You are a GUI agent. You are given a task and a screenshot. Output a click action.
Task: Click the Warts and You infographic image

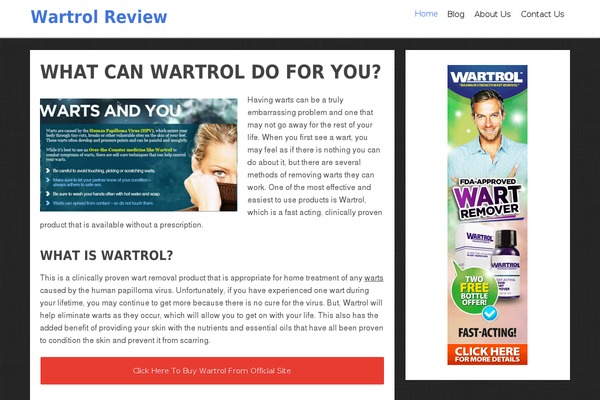click(x=139, y=155)
